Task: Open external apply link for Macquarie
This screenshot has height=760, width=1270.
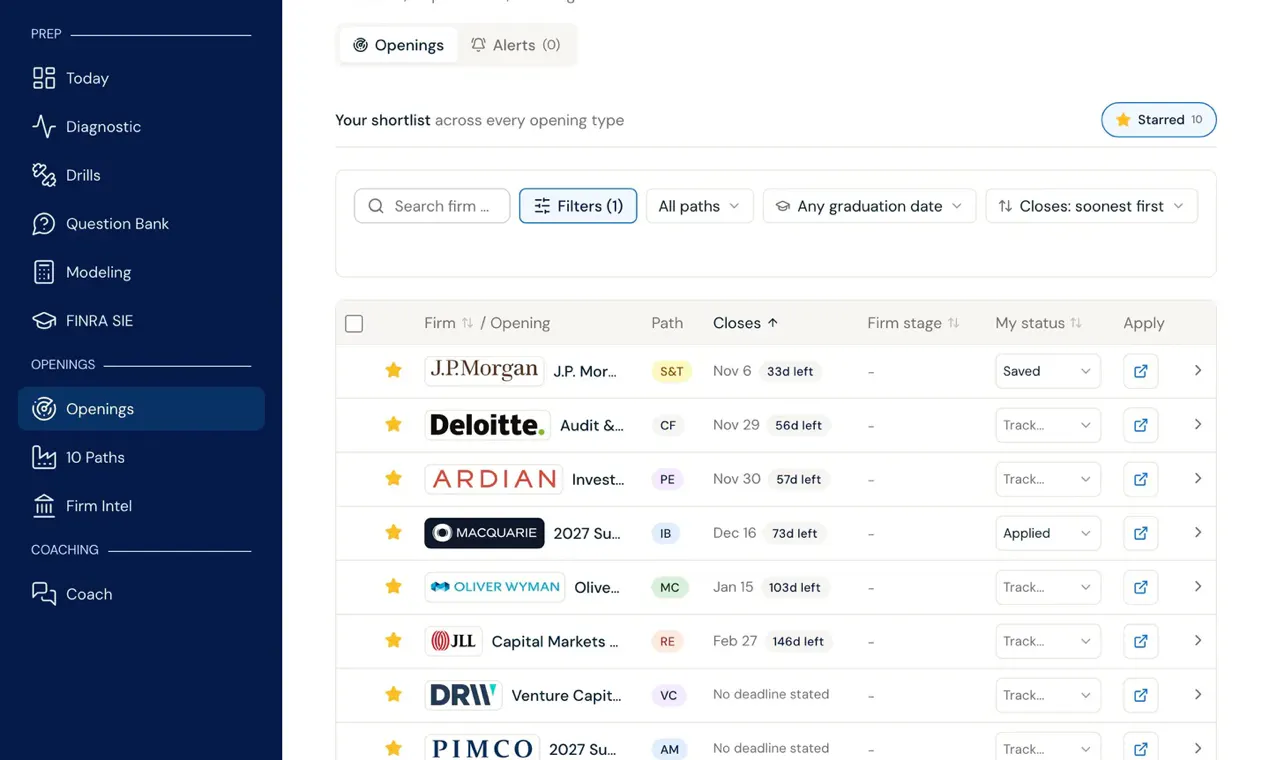Action: tap(1140, 533)
